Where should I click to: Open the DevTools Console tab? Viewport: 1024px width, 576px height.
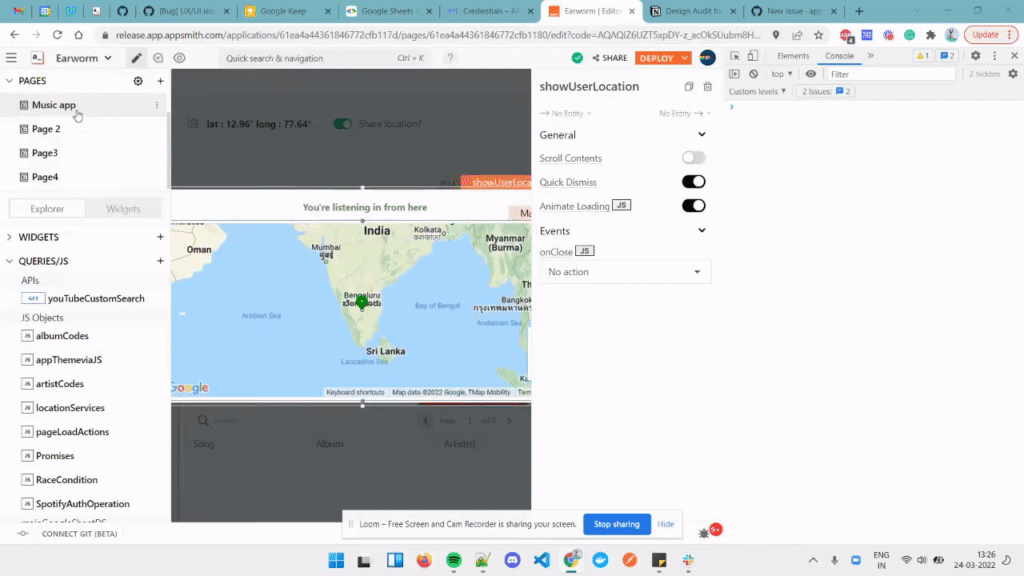(x=839, y=56)
